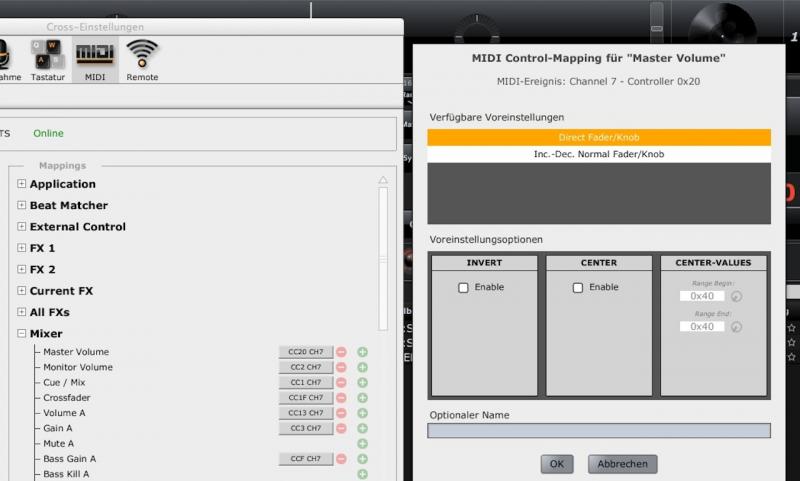Select Inc.-Dec. Normal Fader/Knob preset
800x481 pixels.
point(599,155)
